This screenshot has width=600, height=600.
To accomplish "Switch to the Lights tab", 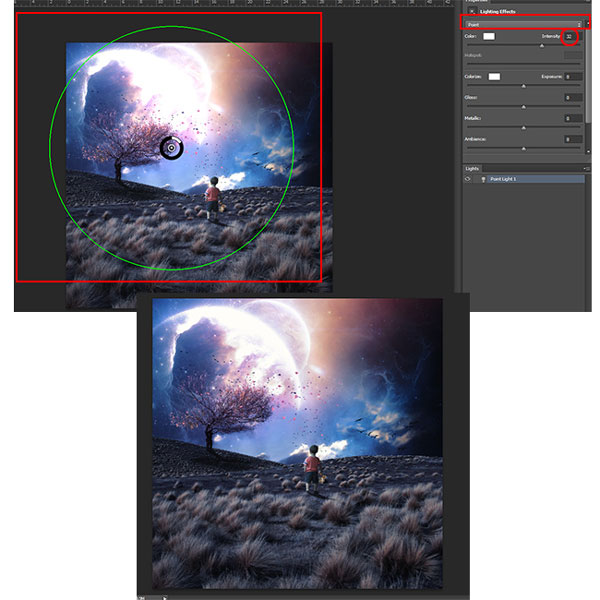I will point(472,169).
